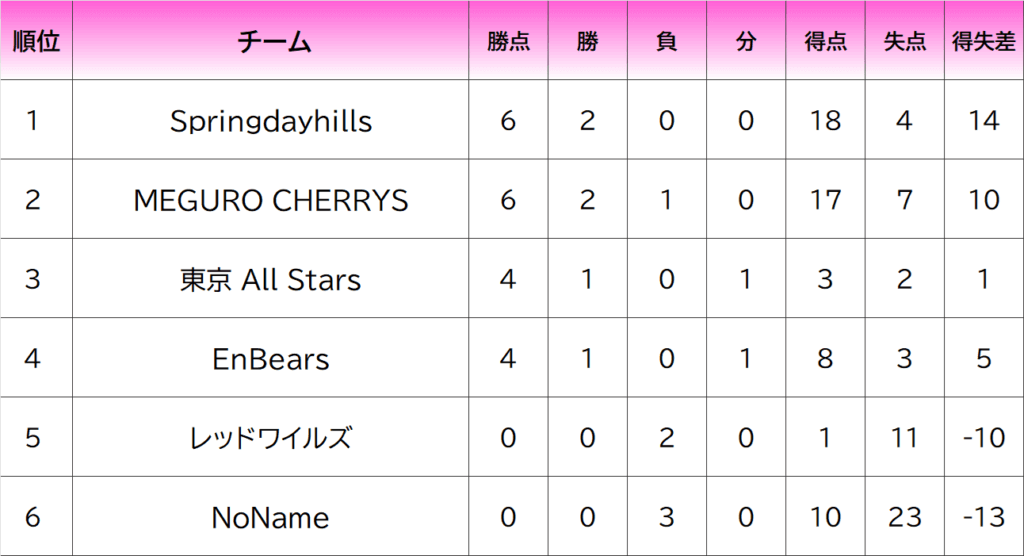Click MEGURO CHERRYS goals scored value 17
This screenshot has height=556, width=1024.
pyautogui.click(x=825, y=200)
